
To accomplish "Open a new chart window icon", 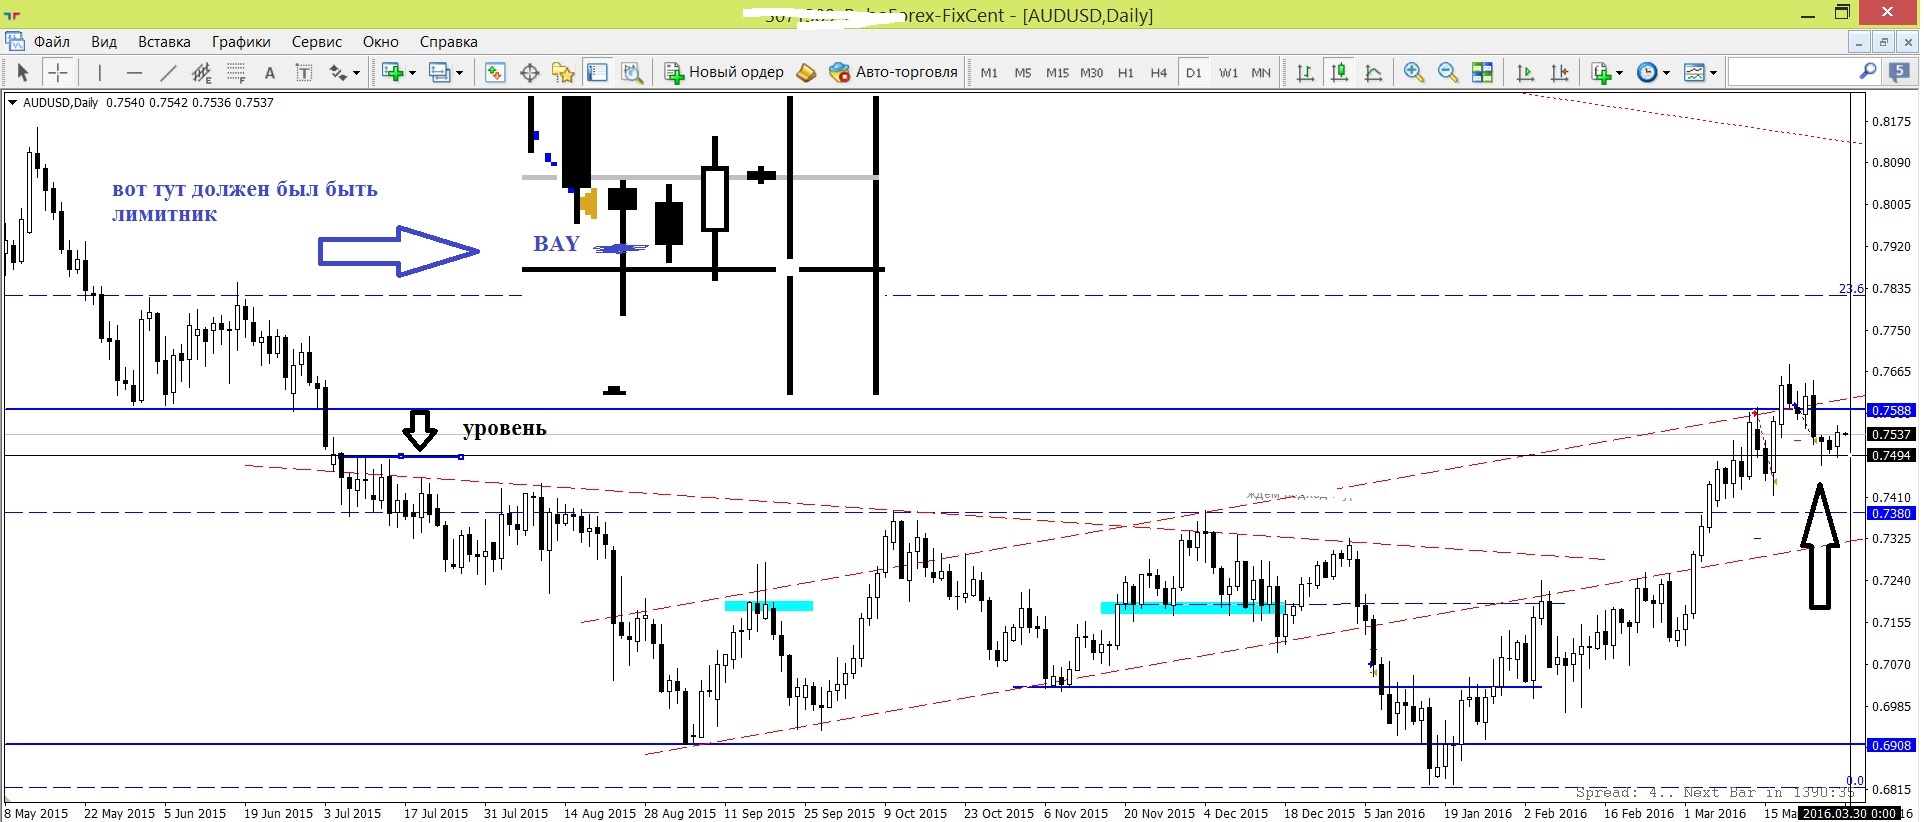I will click(x=393, y=72).
